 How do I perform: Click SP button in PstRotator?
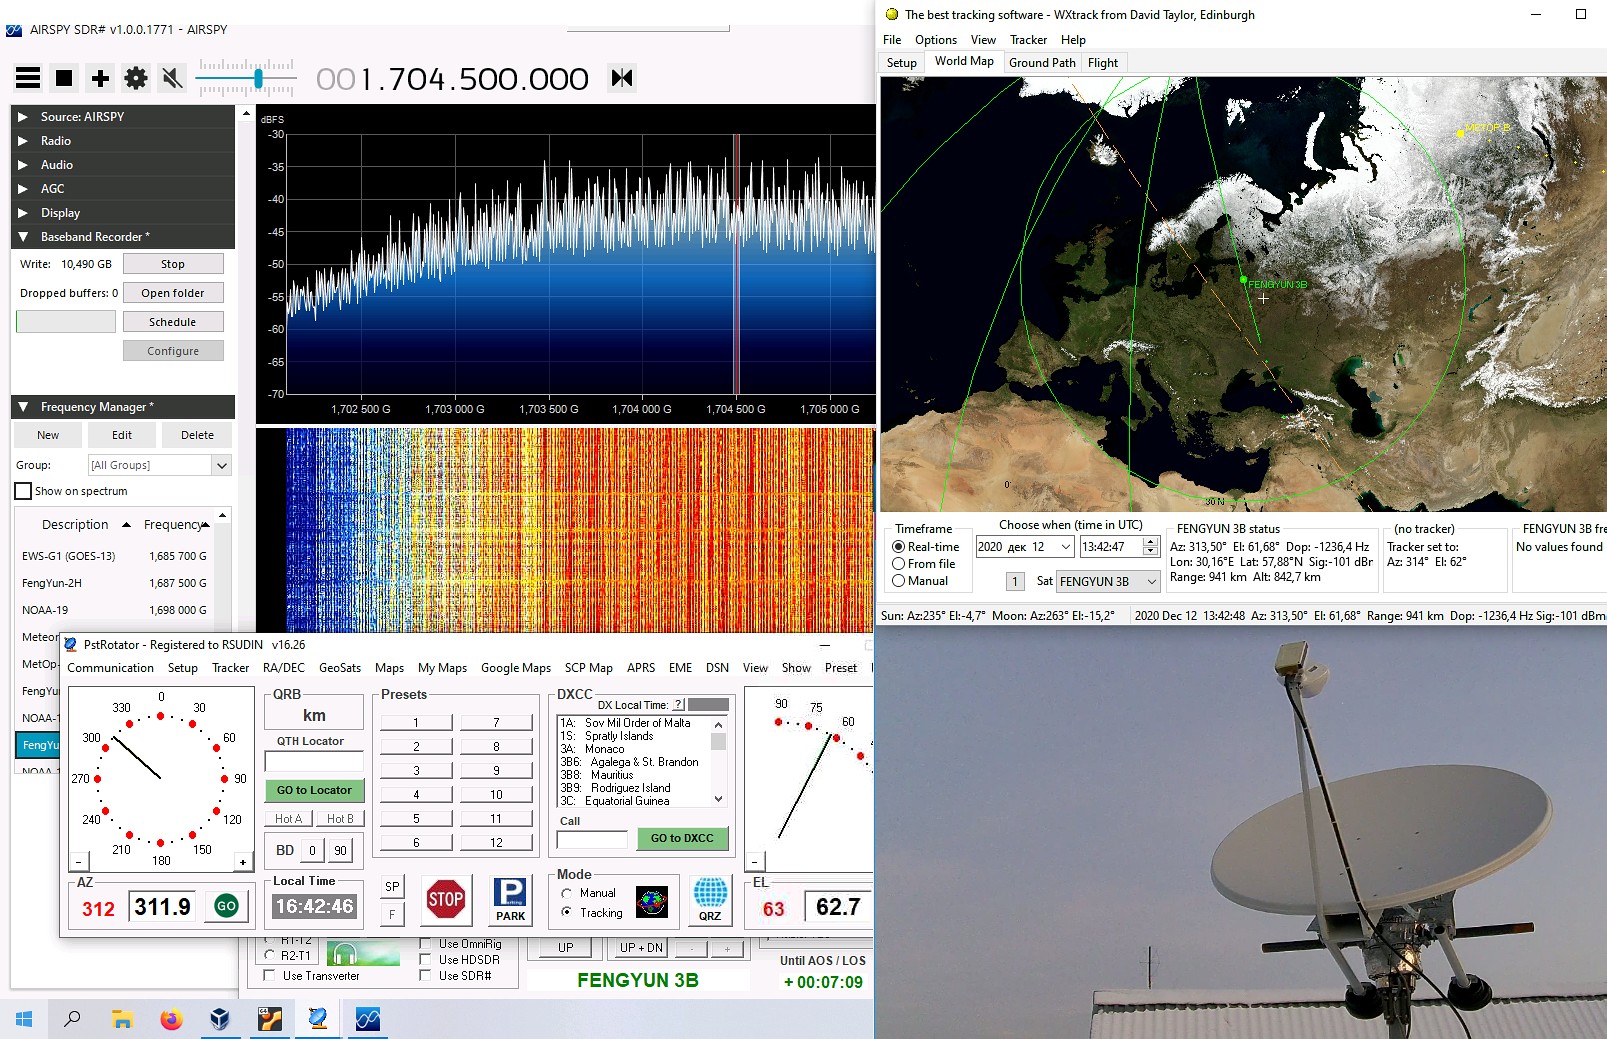pos(392,886)
